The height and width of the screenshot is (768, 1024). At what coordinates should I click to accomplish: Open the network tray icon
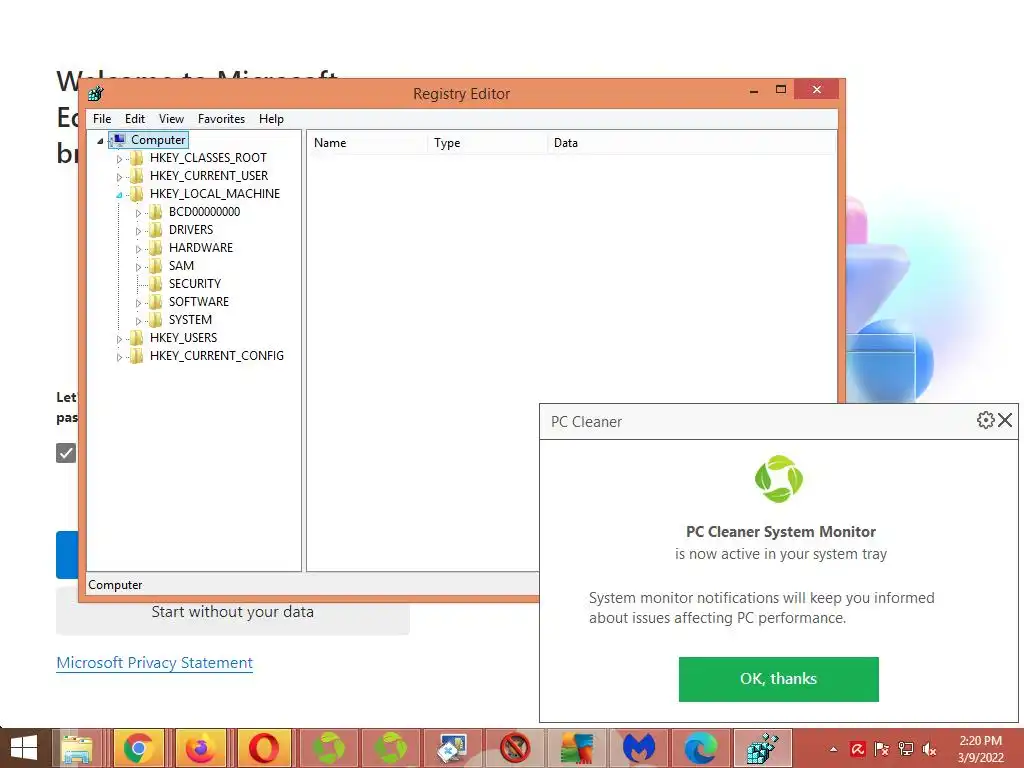coord(906,749)
